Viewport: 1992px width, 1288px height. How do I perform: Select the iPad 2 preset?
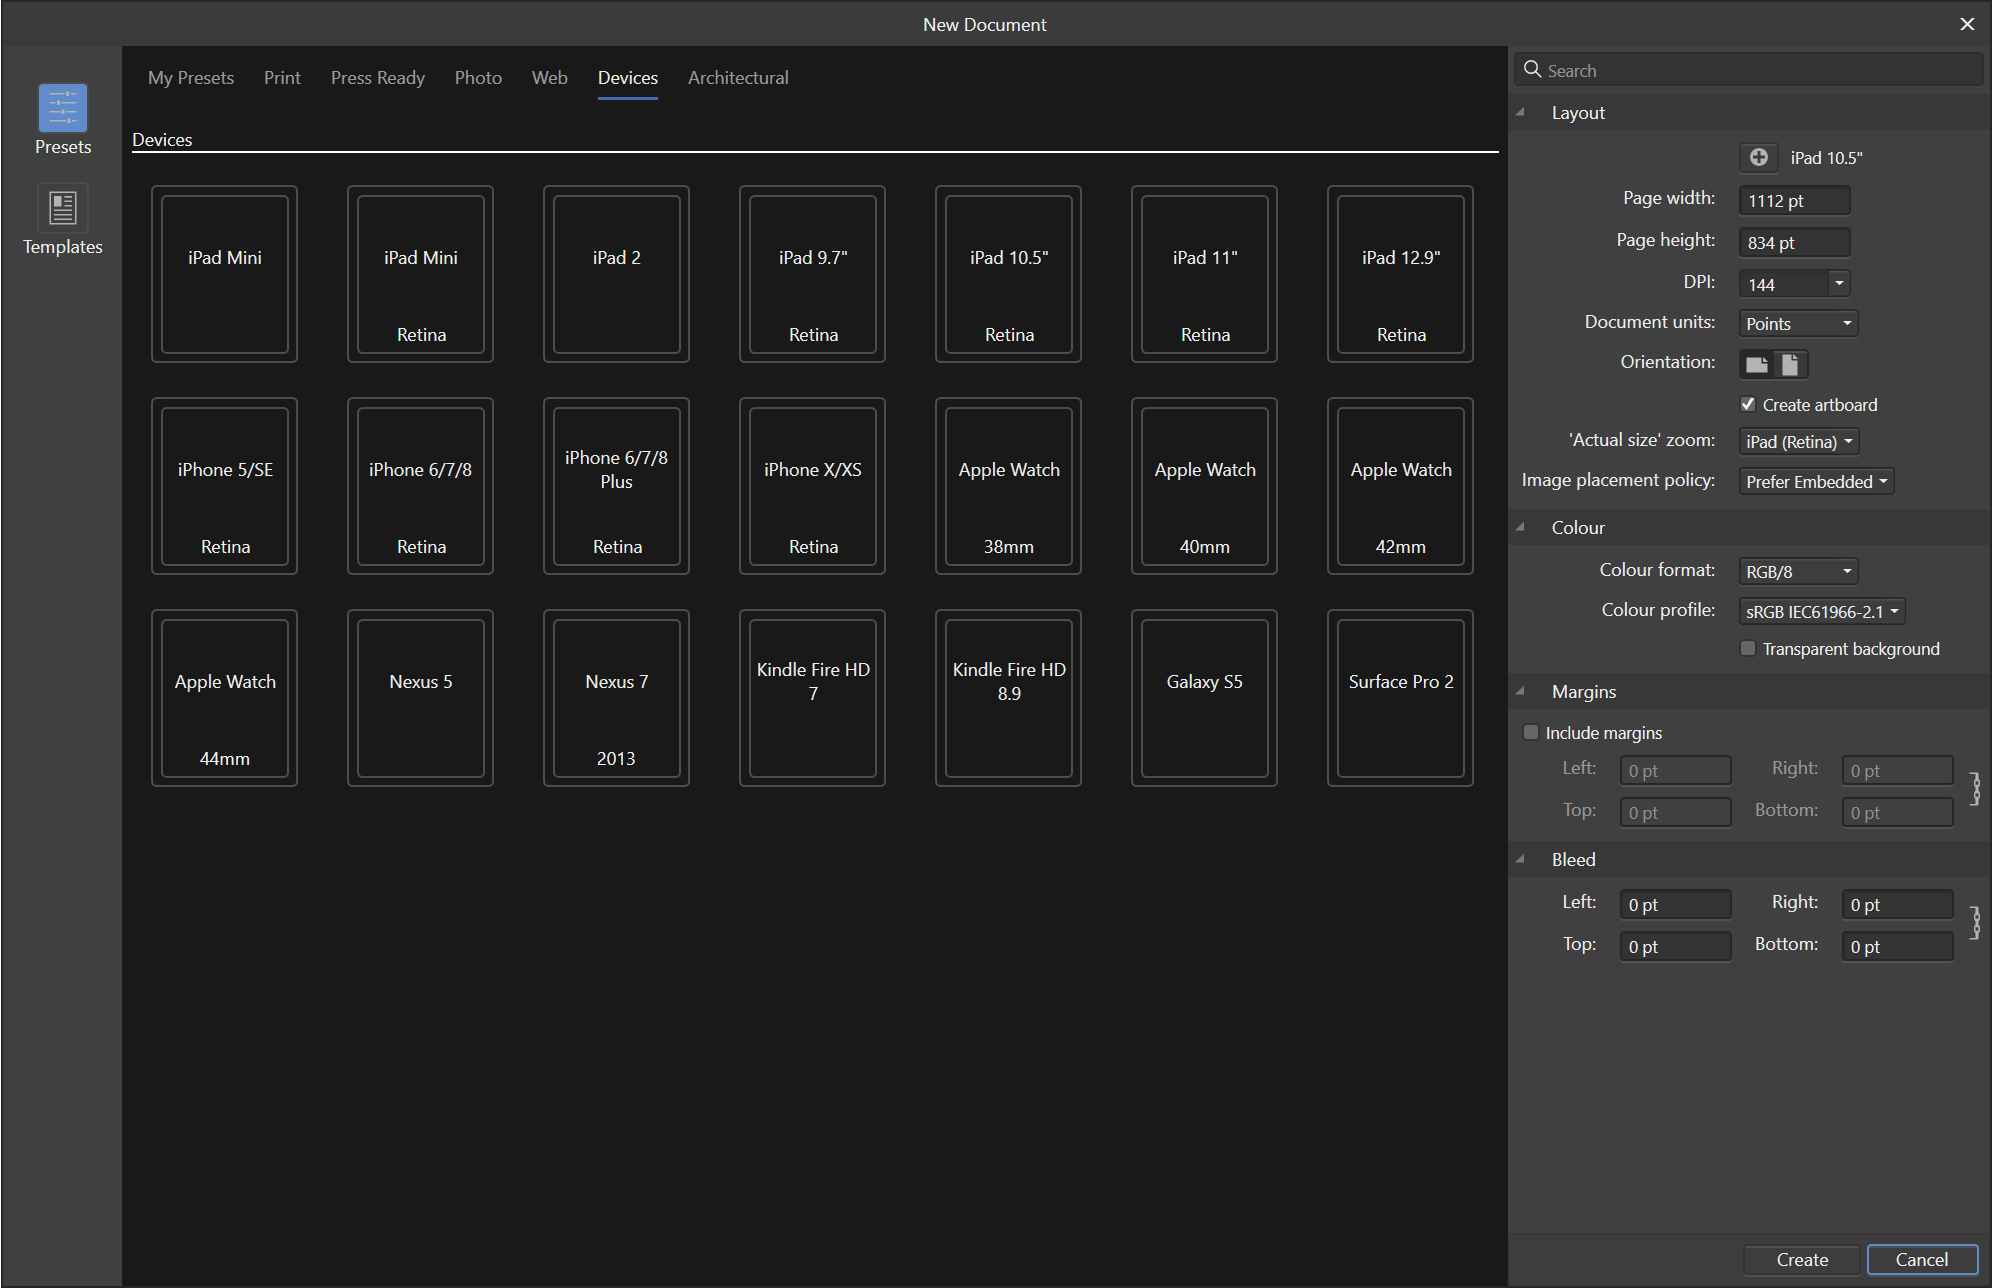point(617,274)
